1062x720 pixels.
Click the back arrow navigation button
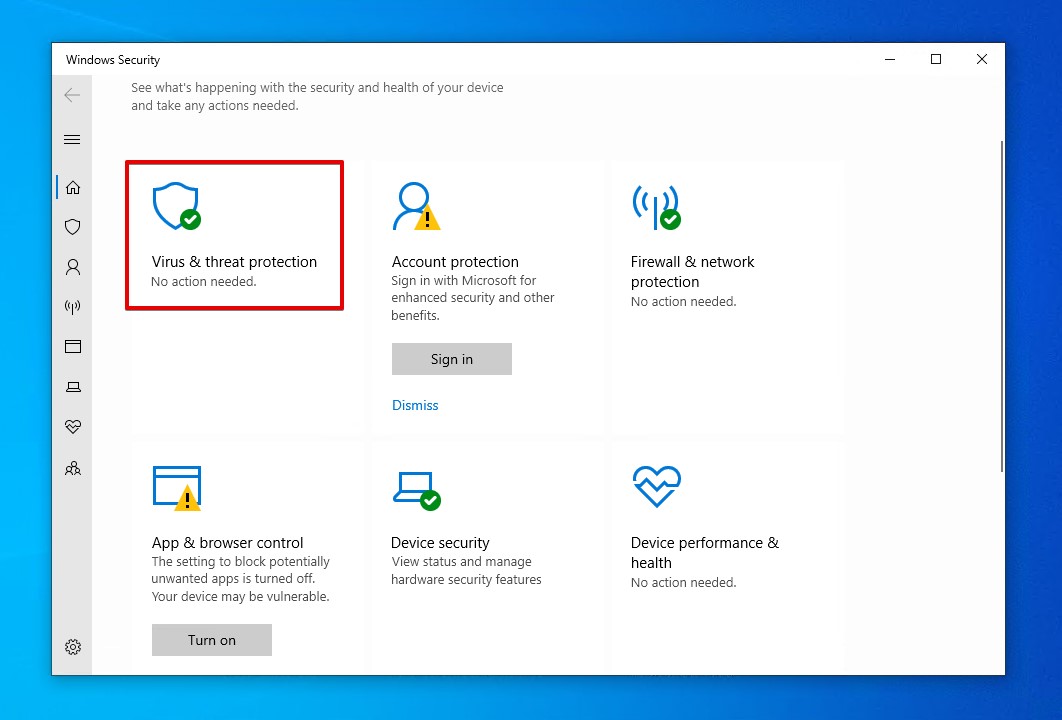72,95
